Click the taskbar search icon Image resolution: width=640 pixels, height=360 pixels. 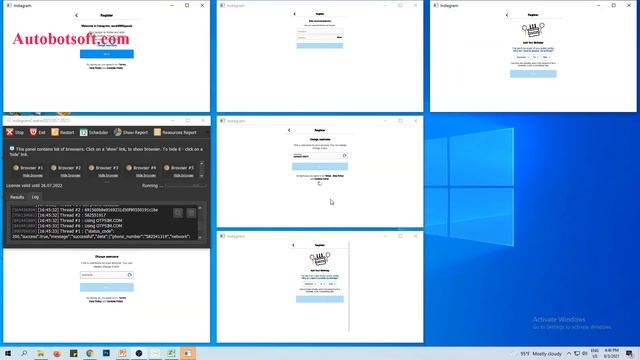point(24,353)
